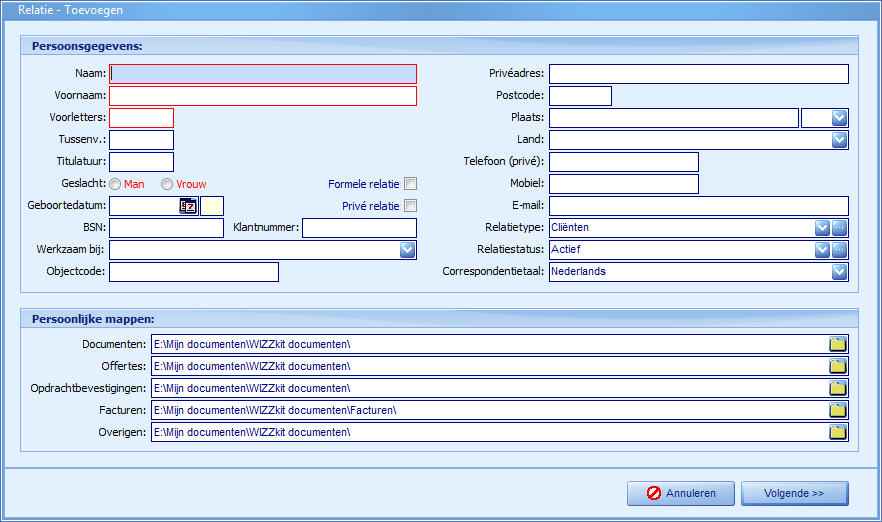Open the Land dropdown list
882x522 pixels.
pyautogui.click(x=839, y=140)
